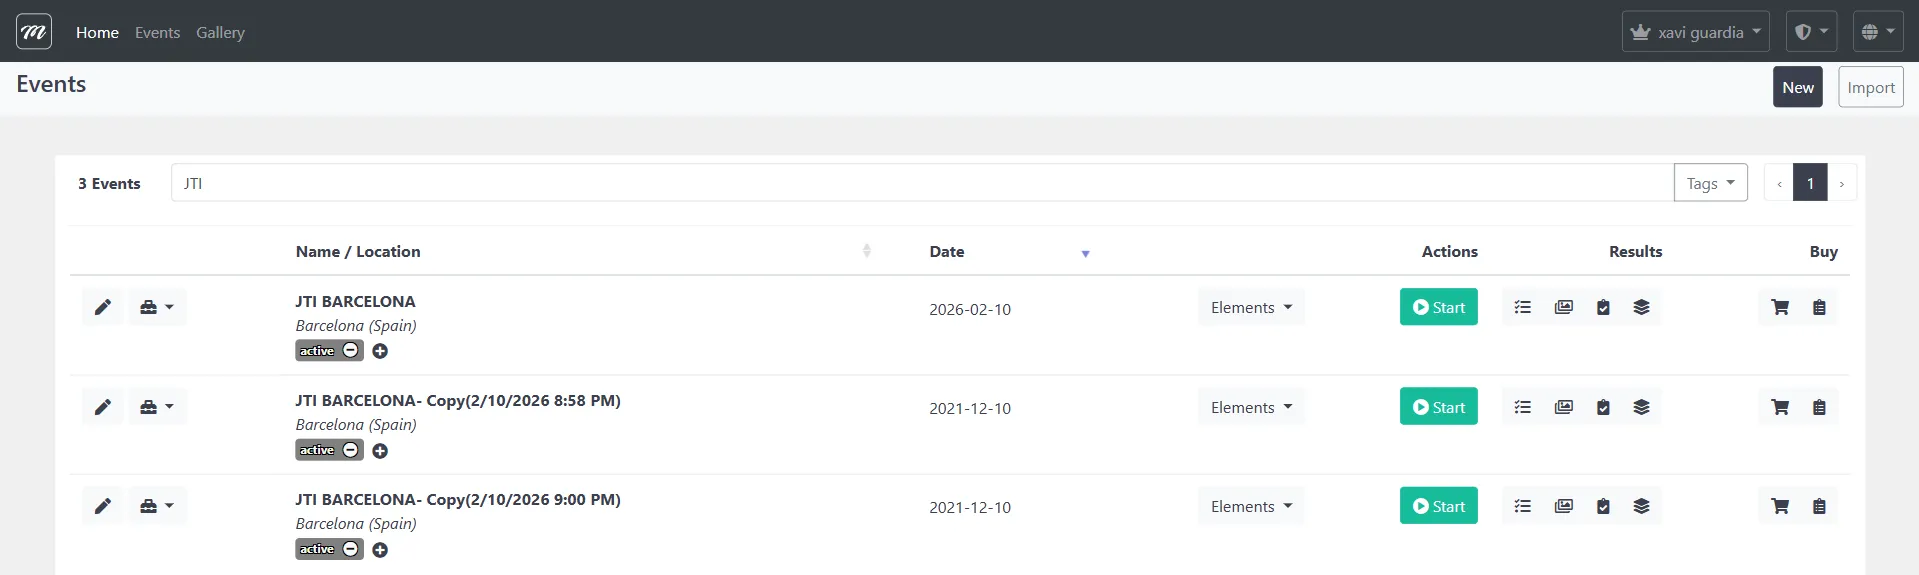Click the clipboard buy icon in third row
1919x575 pixels.
1819,506
